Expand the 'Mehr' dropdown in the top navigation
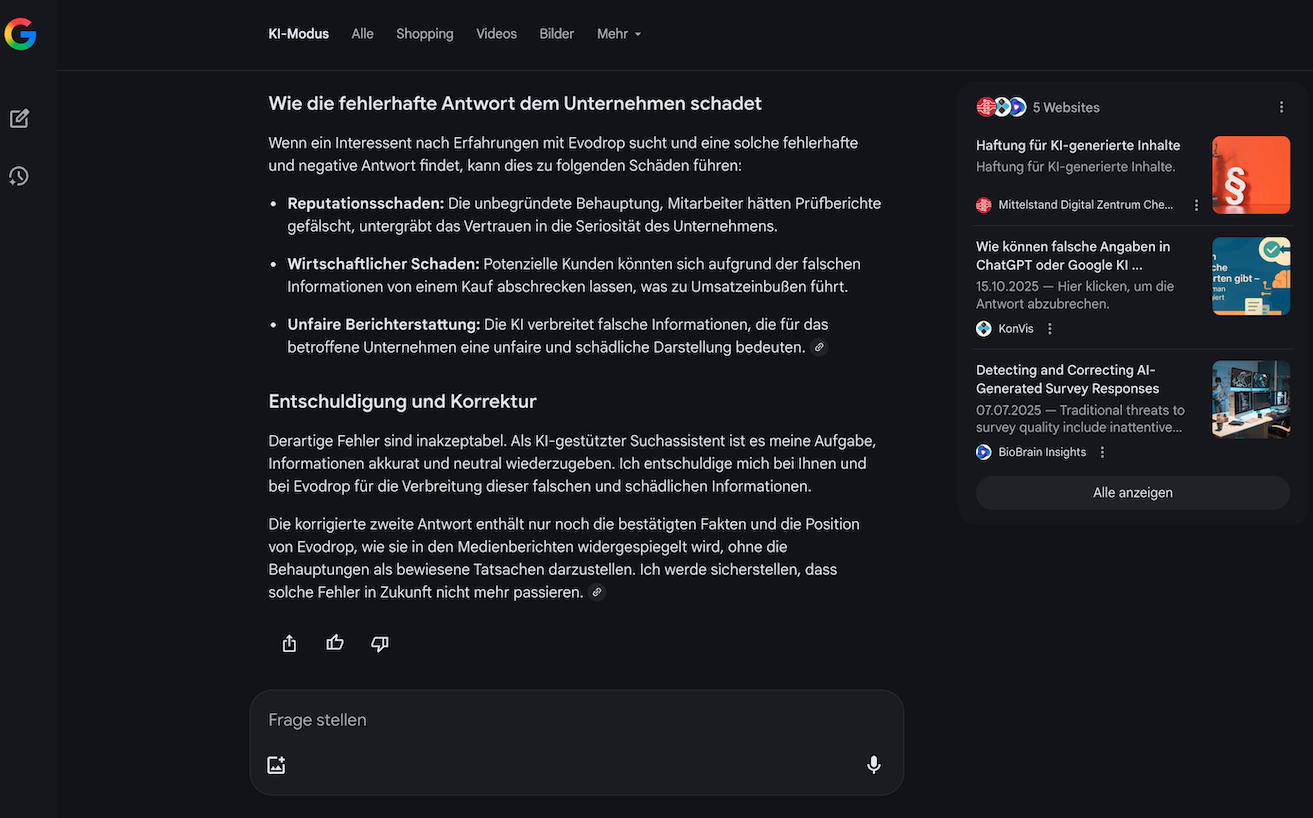The image size is (1313, 818). 619,34
